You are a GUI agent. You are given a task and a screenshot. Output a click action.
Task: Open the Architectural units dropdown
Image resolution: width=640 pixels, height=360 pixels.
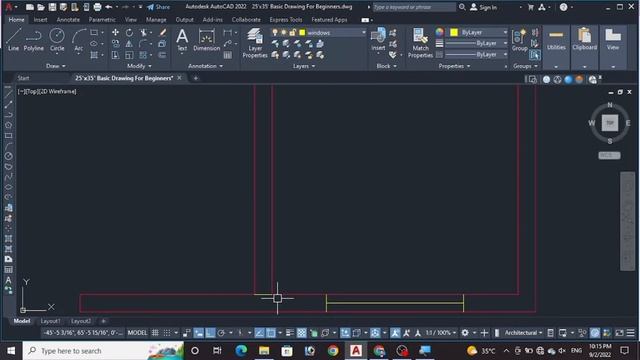[x=523, y=333]
